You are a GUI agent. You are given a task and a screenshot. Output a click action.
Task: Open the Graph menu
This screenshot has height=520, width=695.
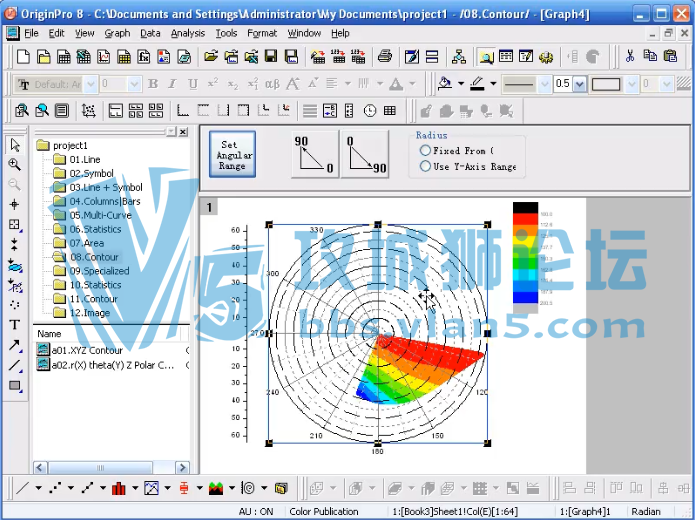(117, 33)
